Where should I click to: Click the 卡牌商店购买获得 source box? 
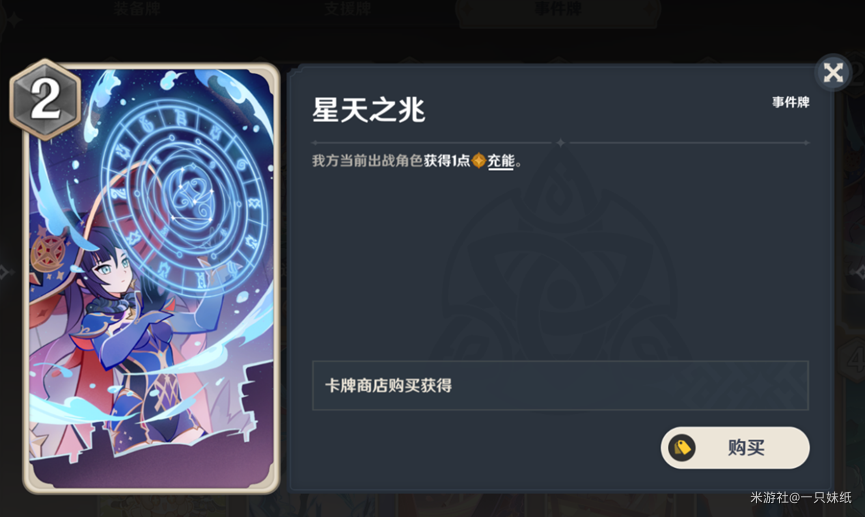(x=560, y=386)
